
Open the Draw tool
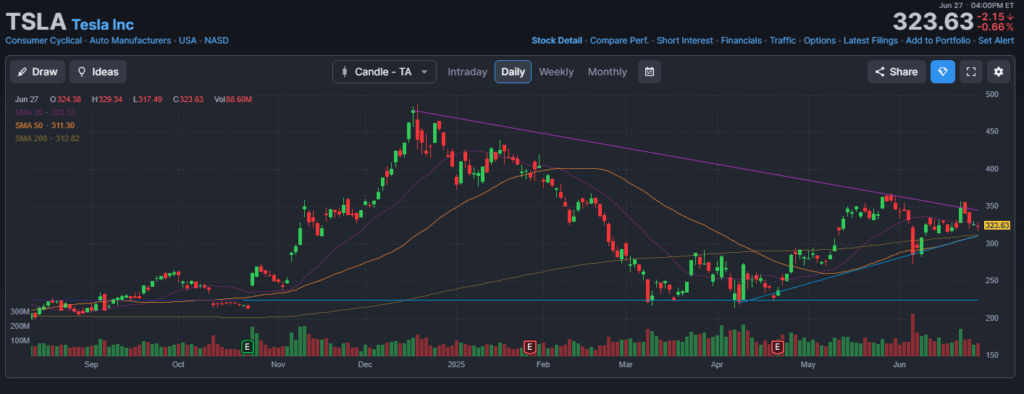point(38,72)
